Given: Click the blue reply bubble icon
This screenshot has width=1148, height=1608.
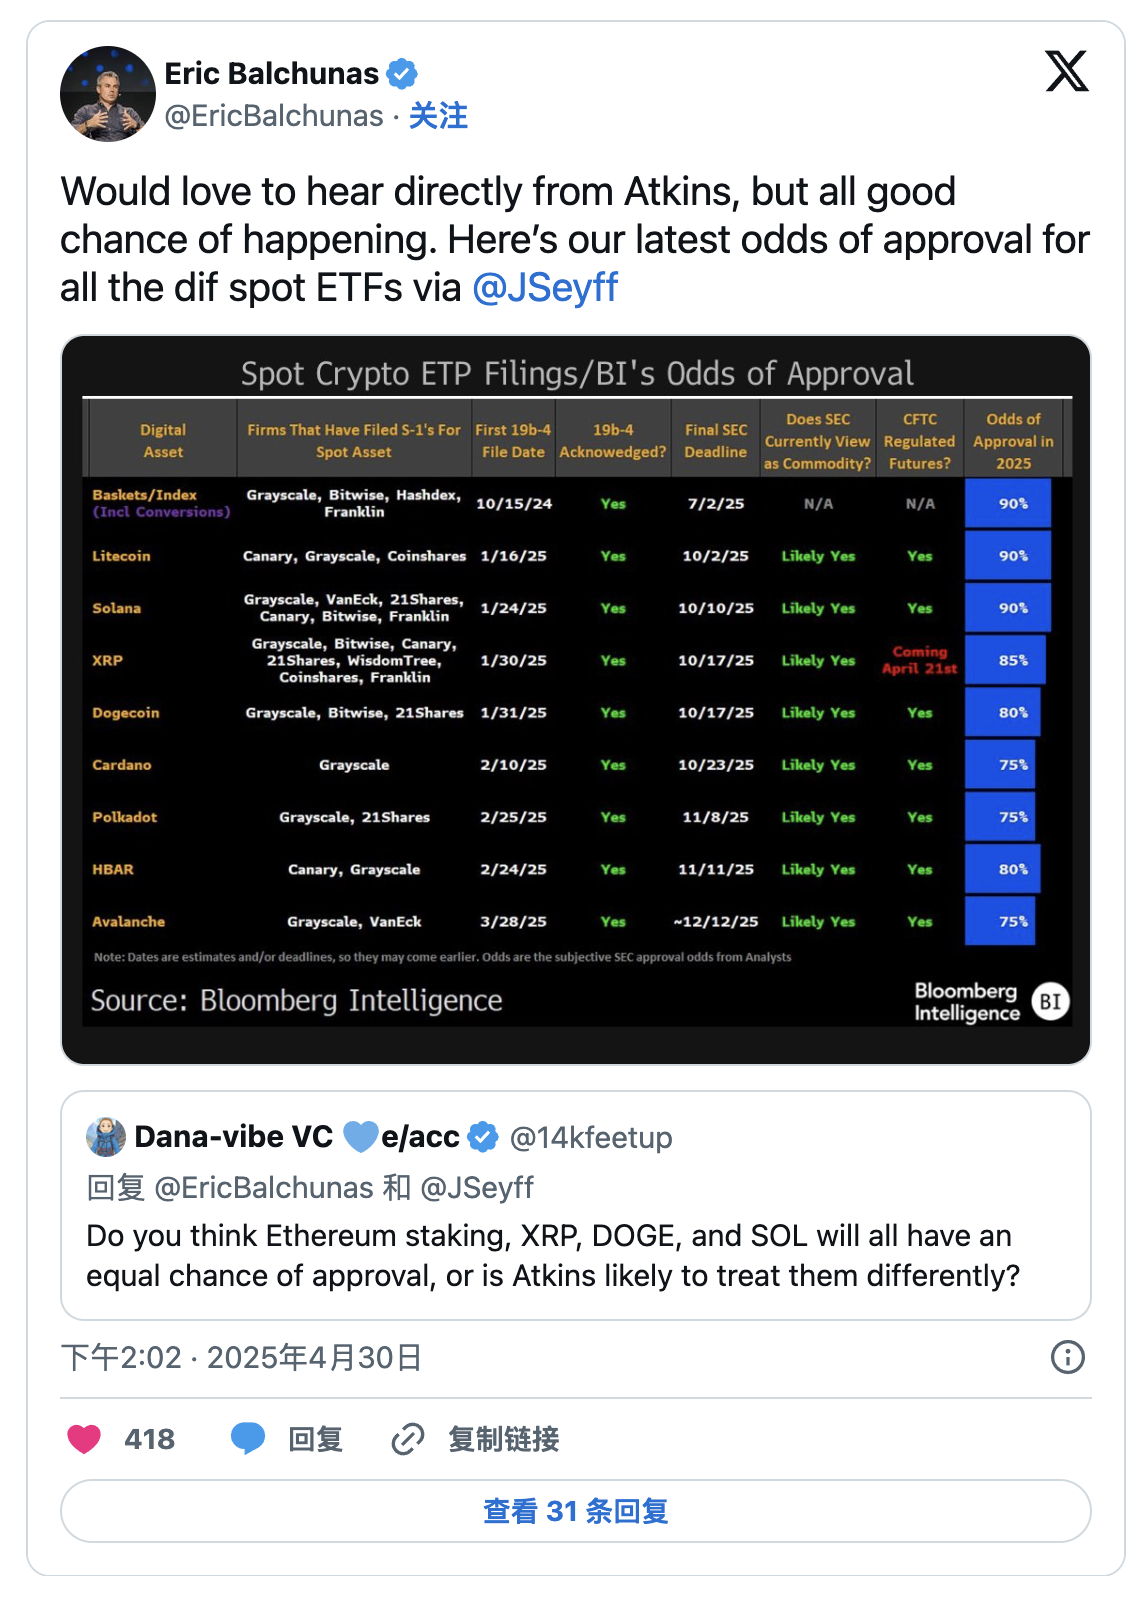Looking at the screenshot, I should (248, 1439).
